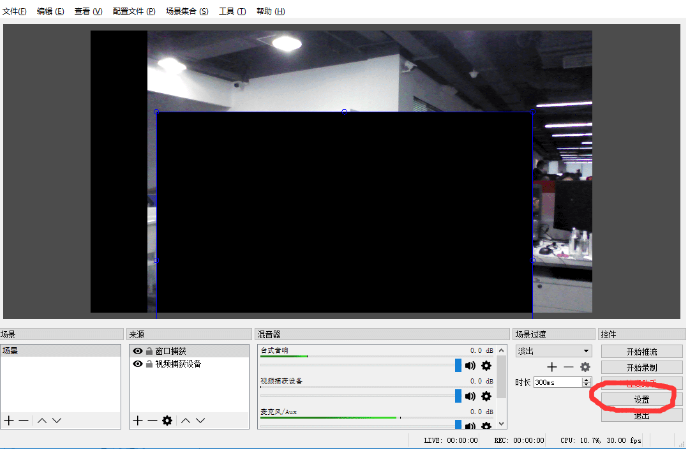The image size is (686, 449).
Task: Toggle visibility of the 视频捕获设备 source
Action: point(137,364)
